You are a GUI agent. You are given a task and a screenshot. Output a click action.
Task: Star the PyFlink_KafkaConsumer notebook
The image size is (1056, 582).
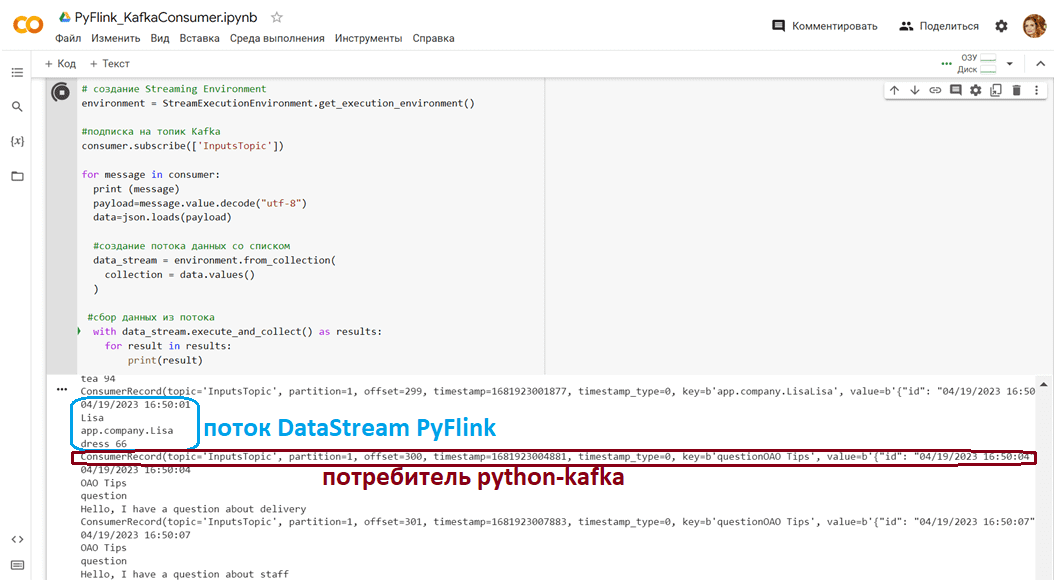click(x=276, y=18)
